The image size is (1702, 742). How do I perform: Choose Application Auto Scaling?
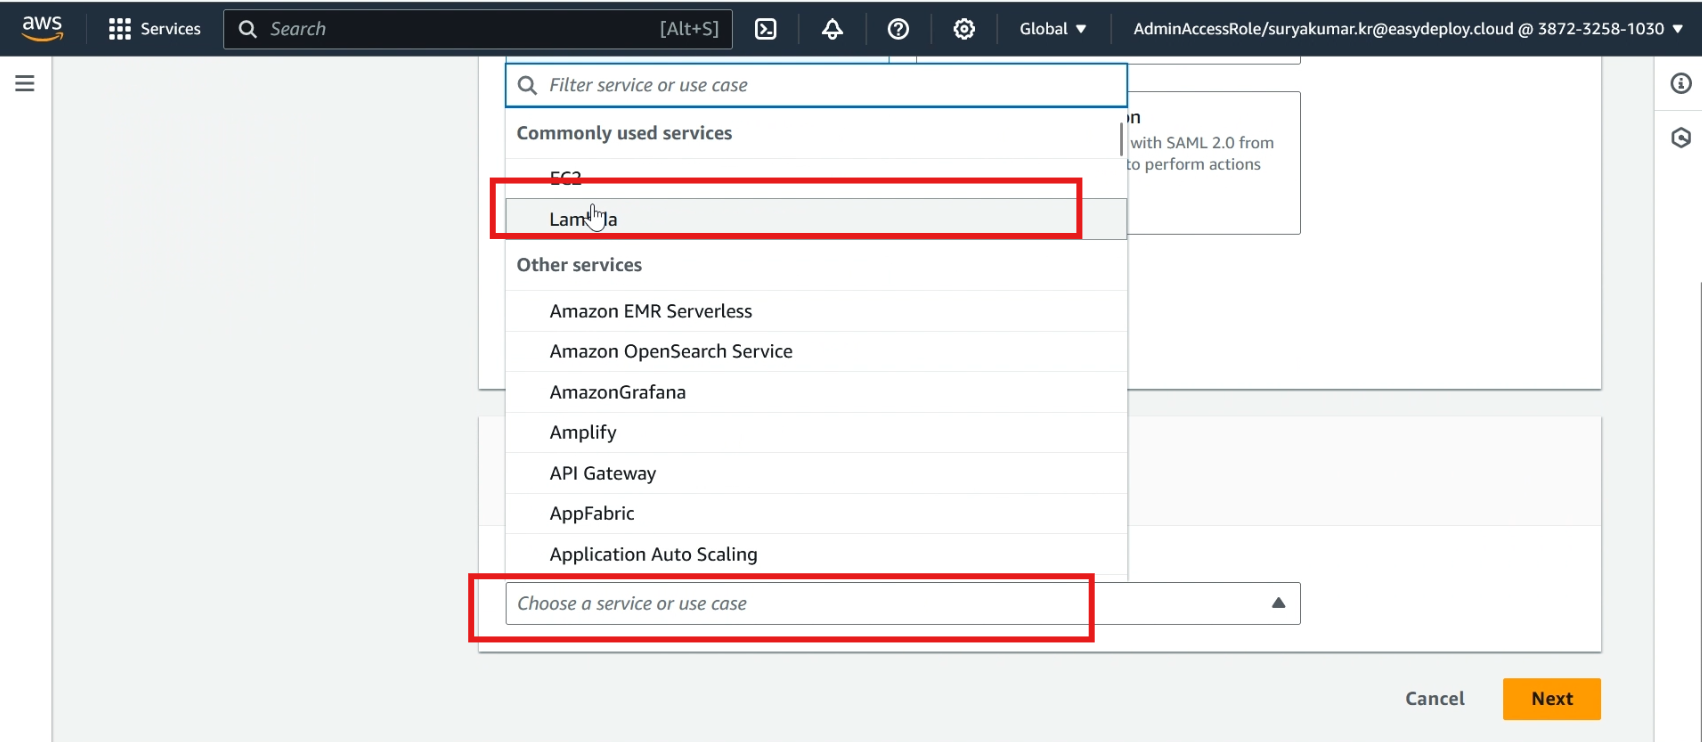(x=816, y=554)
